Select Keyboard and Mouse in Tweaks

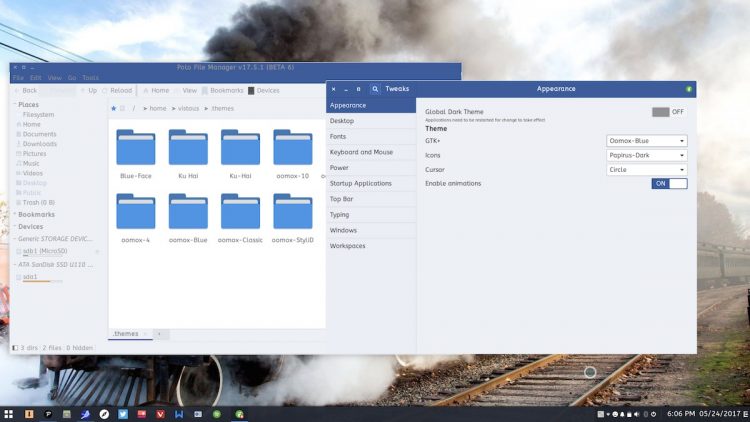click(x=371, y=152)
